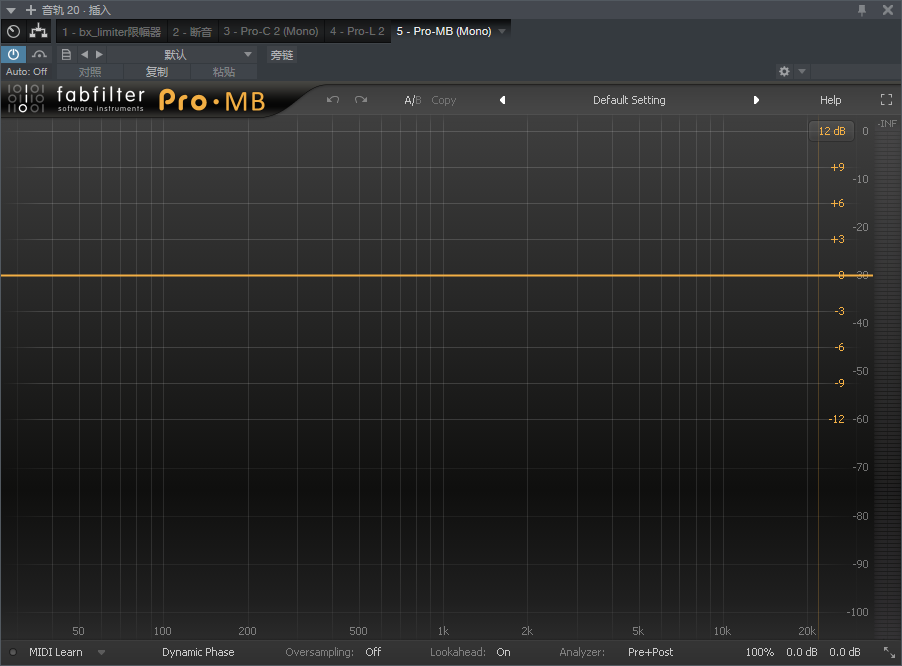Click the MIDI Learn button
902x666 pixels.
click(56, 652)
